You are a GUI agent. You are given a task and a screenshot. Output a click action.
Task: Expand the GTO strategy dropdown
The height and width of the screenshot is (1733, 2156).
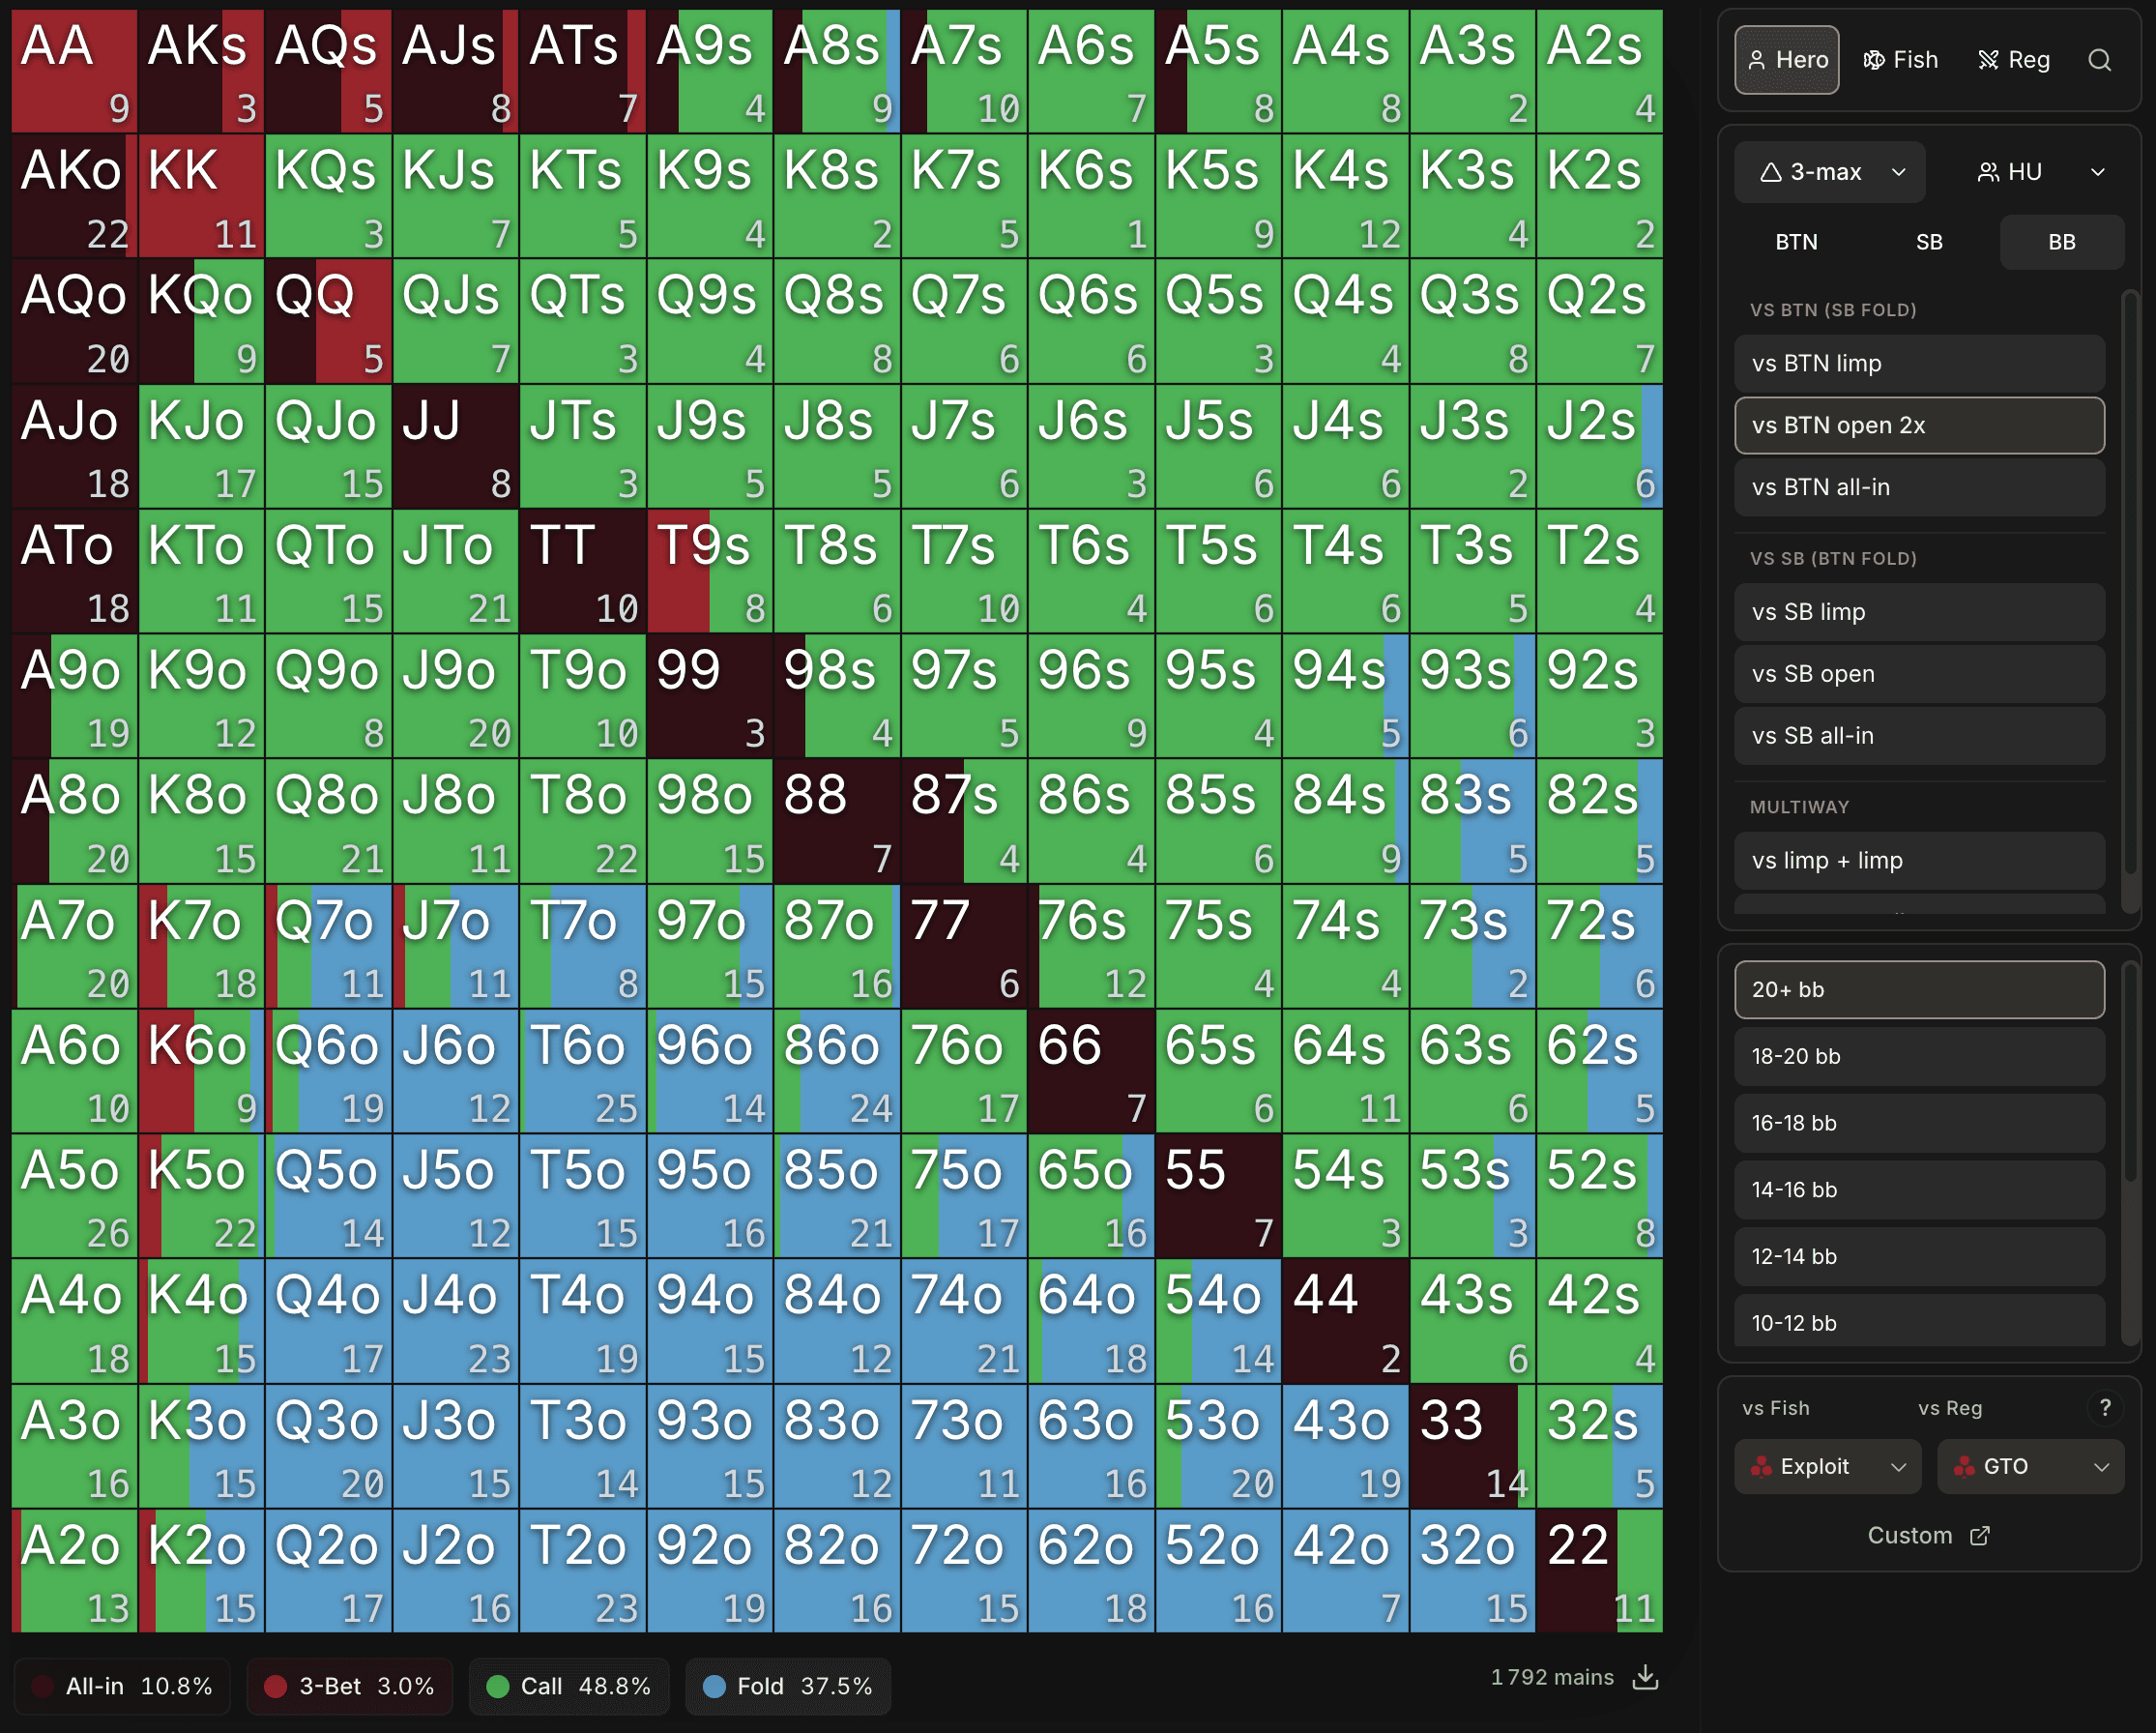pos(2030,1467)
